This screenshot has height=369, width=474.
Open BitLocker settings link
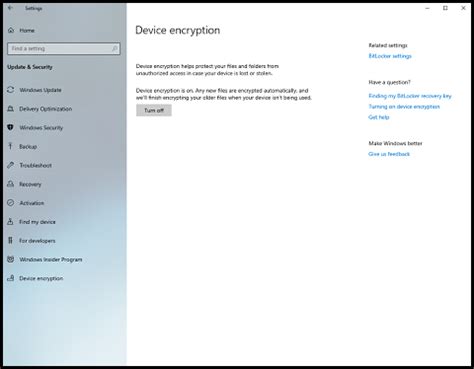click(x=390, y=56)
